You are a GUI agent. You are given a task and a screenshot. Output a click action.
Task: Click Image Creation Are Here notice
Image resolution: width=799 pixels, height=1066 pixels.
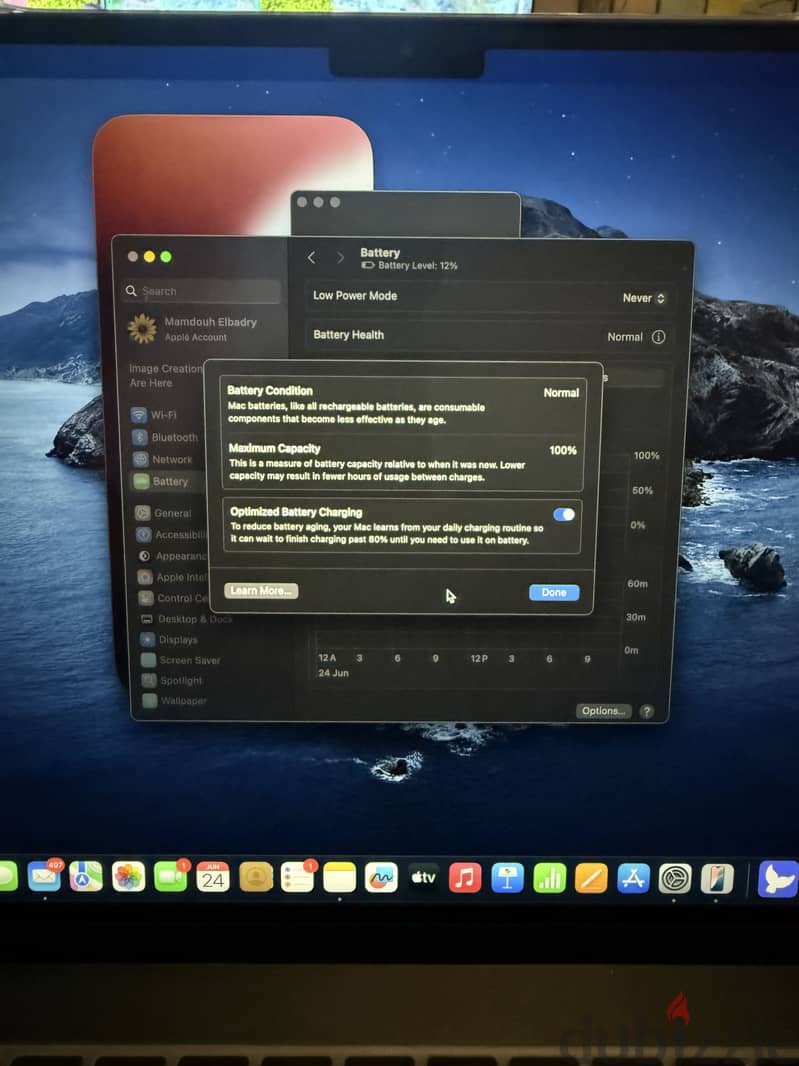click(165, 376)
